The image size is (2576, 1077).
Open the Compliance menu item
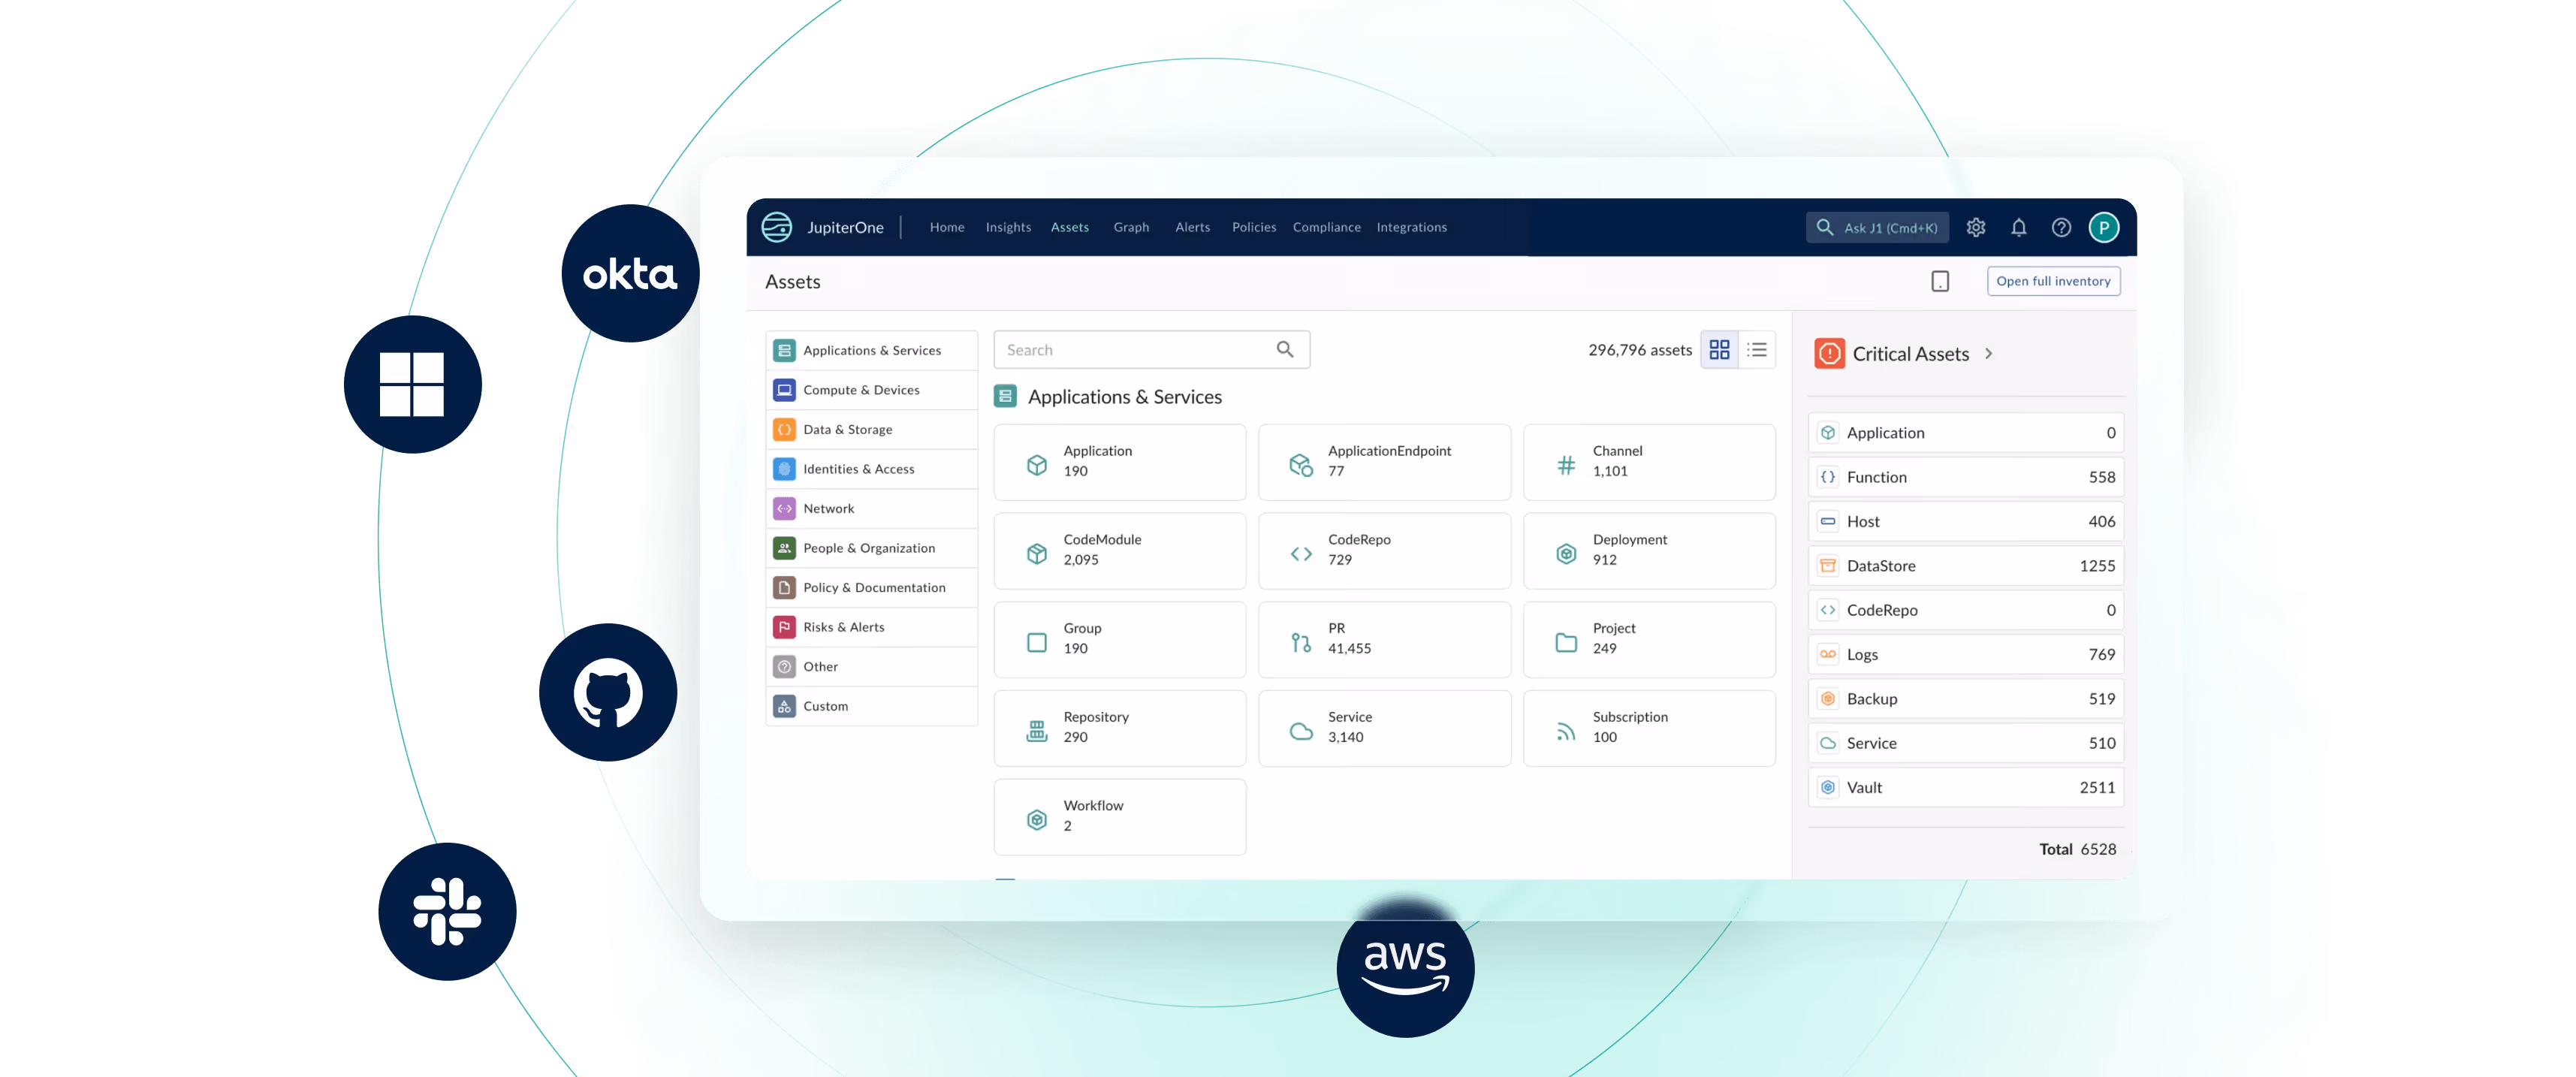tap(1326, 227)
